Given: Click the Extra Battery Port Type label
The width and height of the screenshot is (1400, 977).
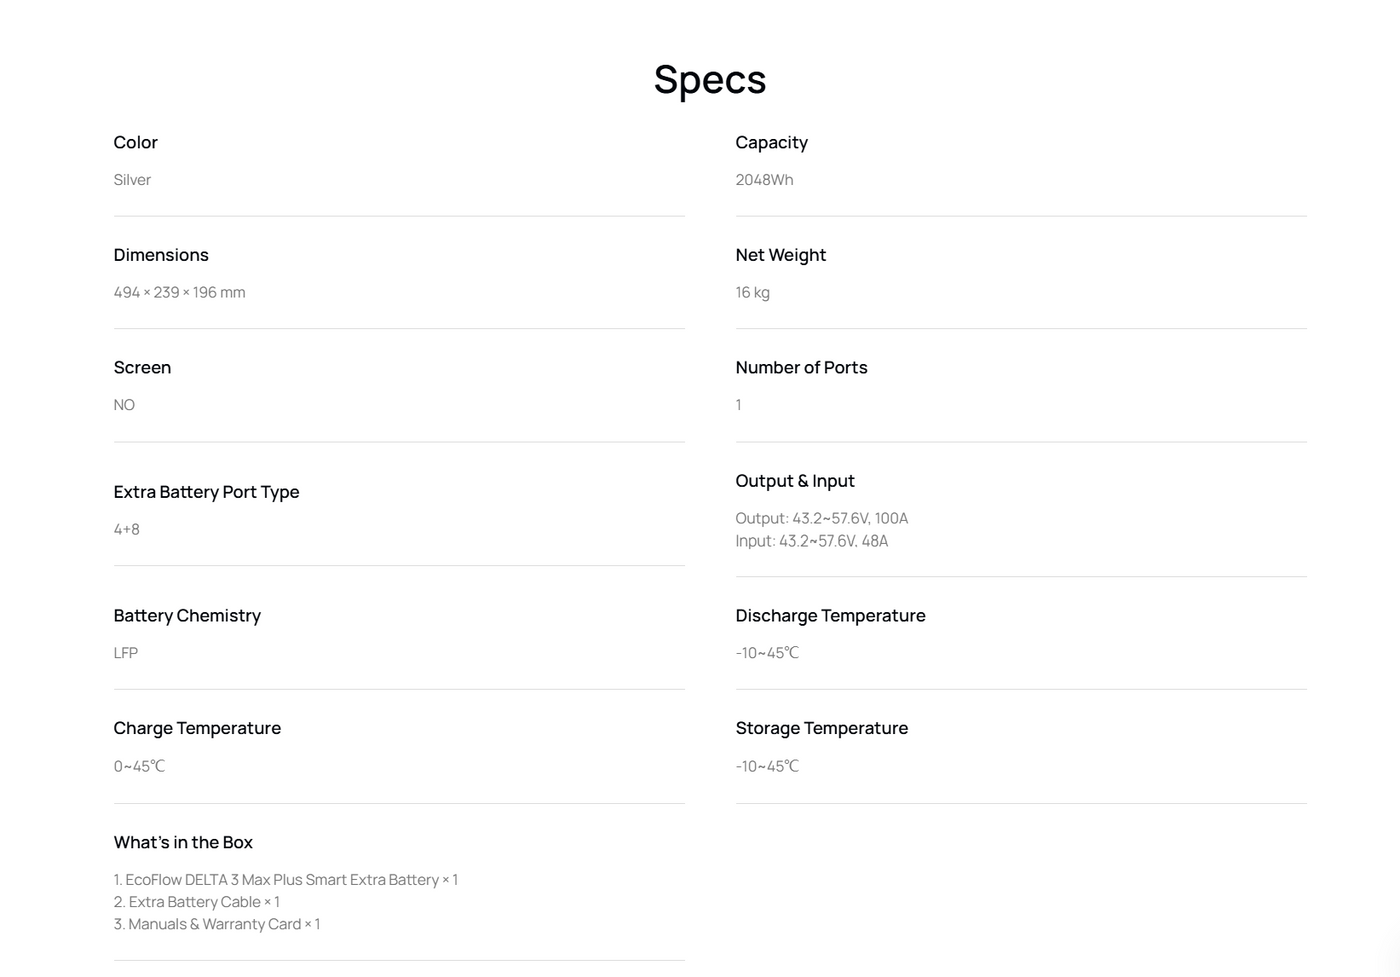Looking at the screenshot, I should (206, 492).
